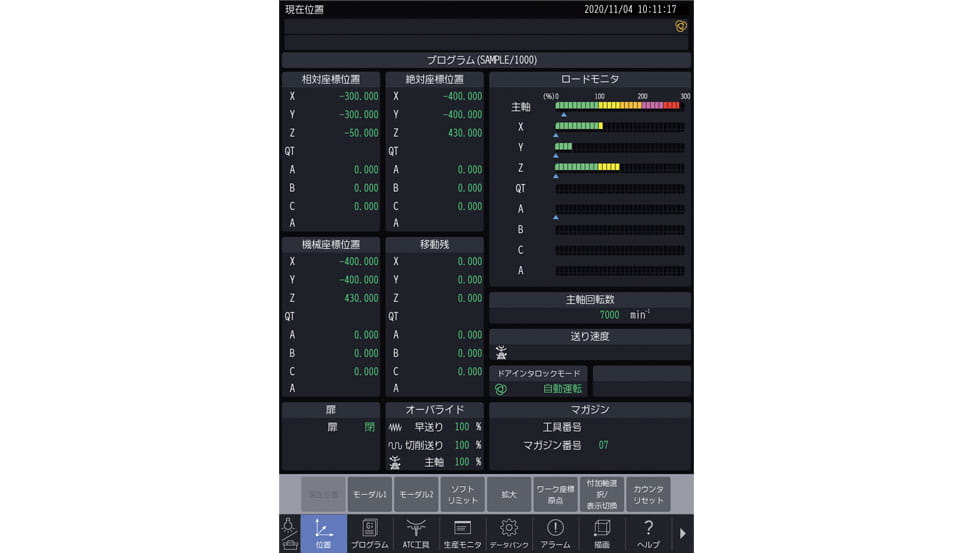
Task: Switch to モーダル2 view
Action: coord(416,494)
